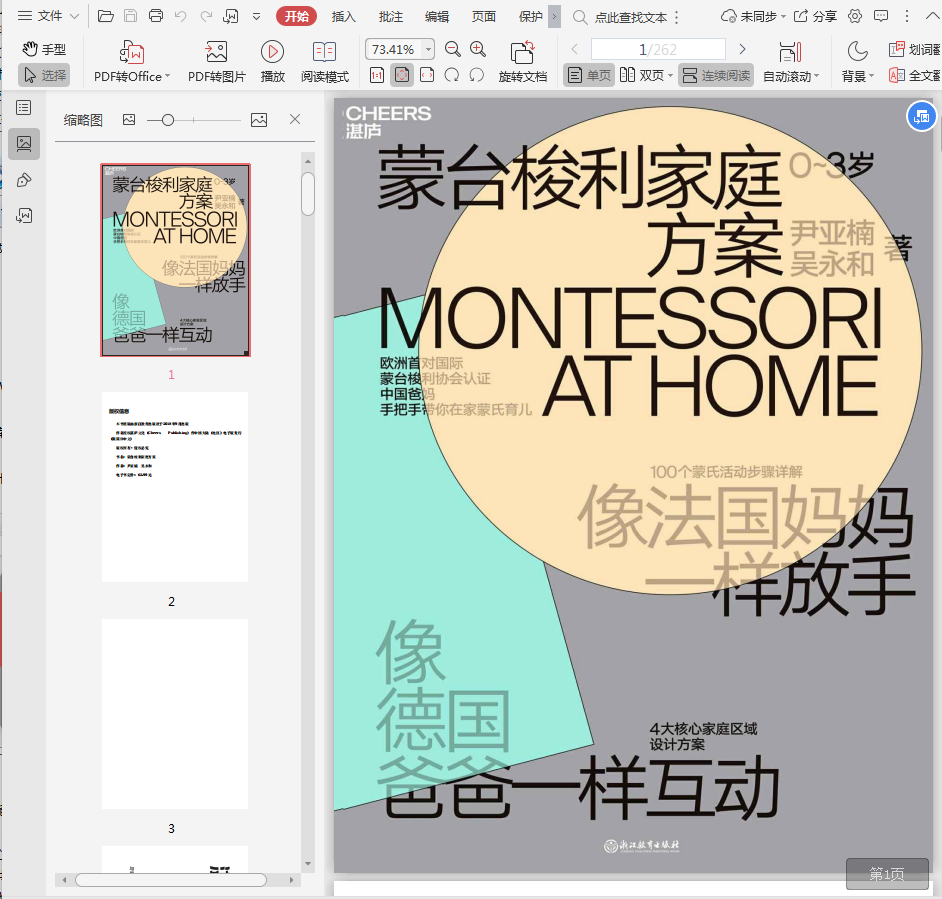Select the 开始 ribbon tab

coord(296,16)
